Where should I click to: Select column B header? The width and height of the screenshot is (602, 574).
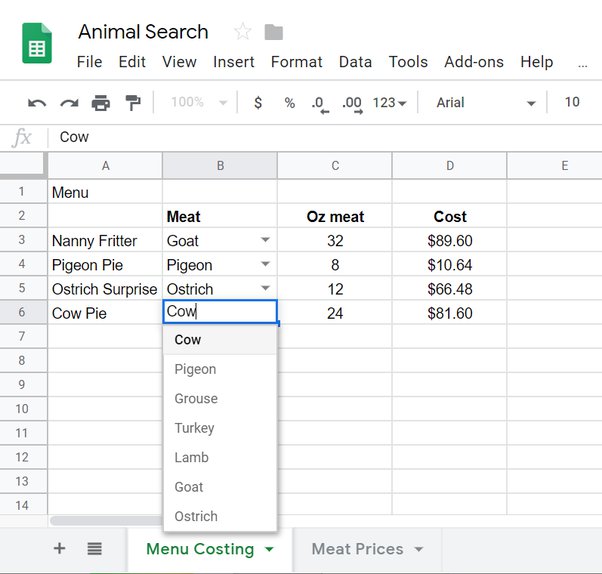pyautogui.click(x=220, y=166)
